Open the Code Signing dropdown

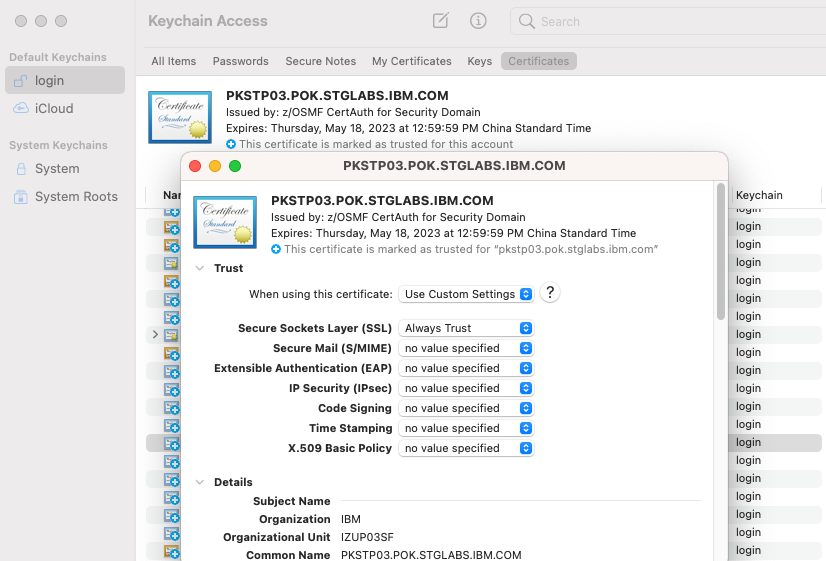466,408
